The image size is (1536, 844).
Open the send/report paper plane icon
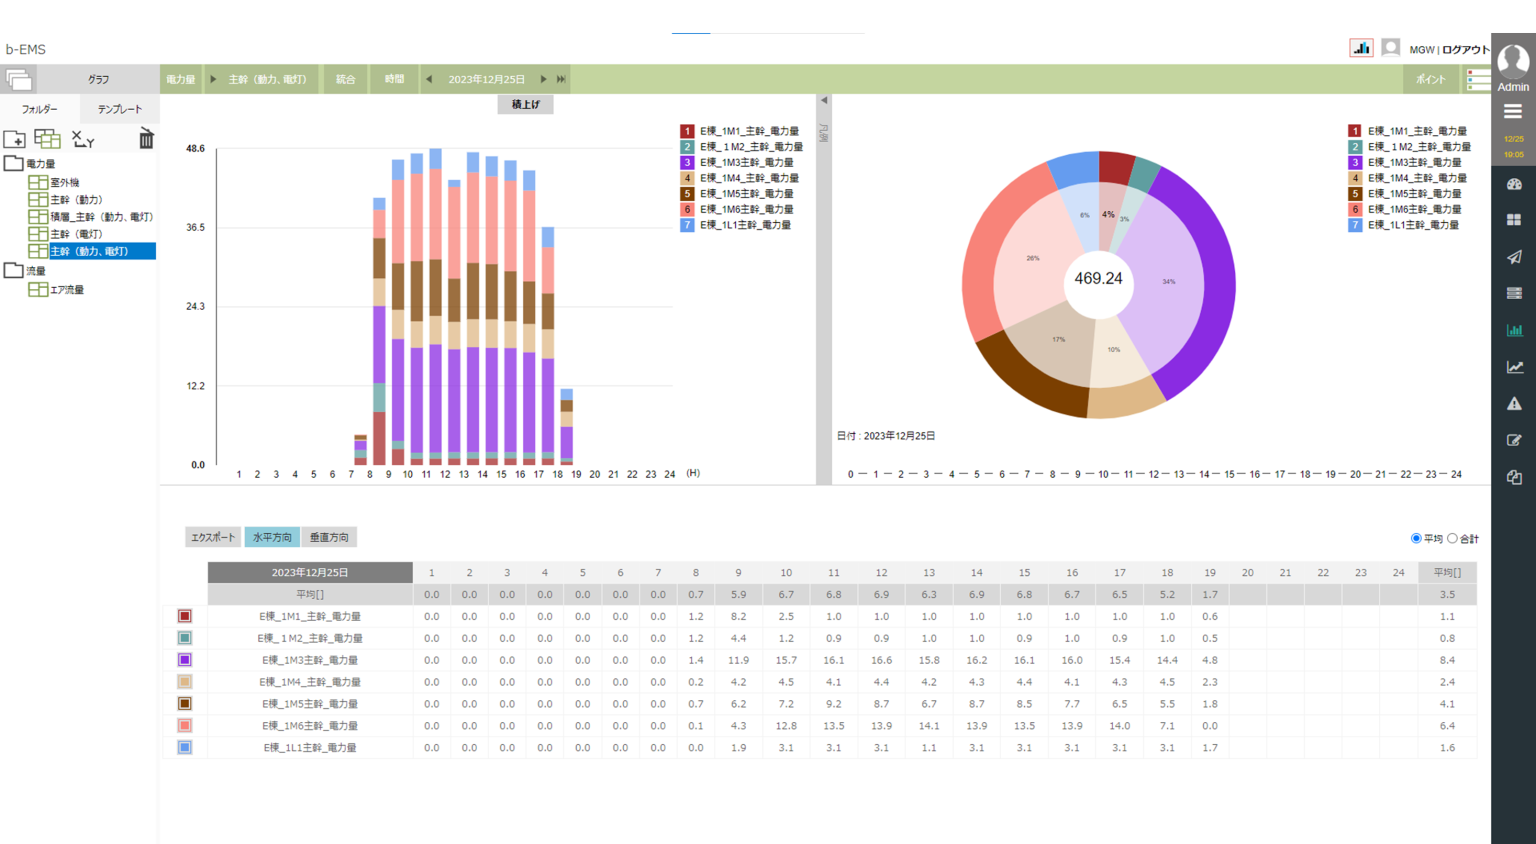click(1513, 257)
